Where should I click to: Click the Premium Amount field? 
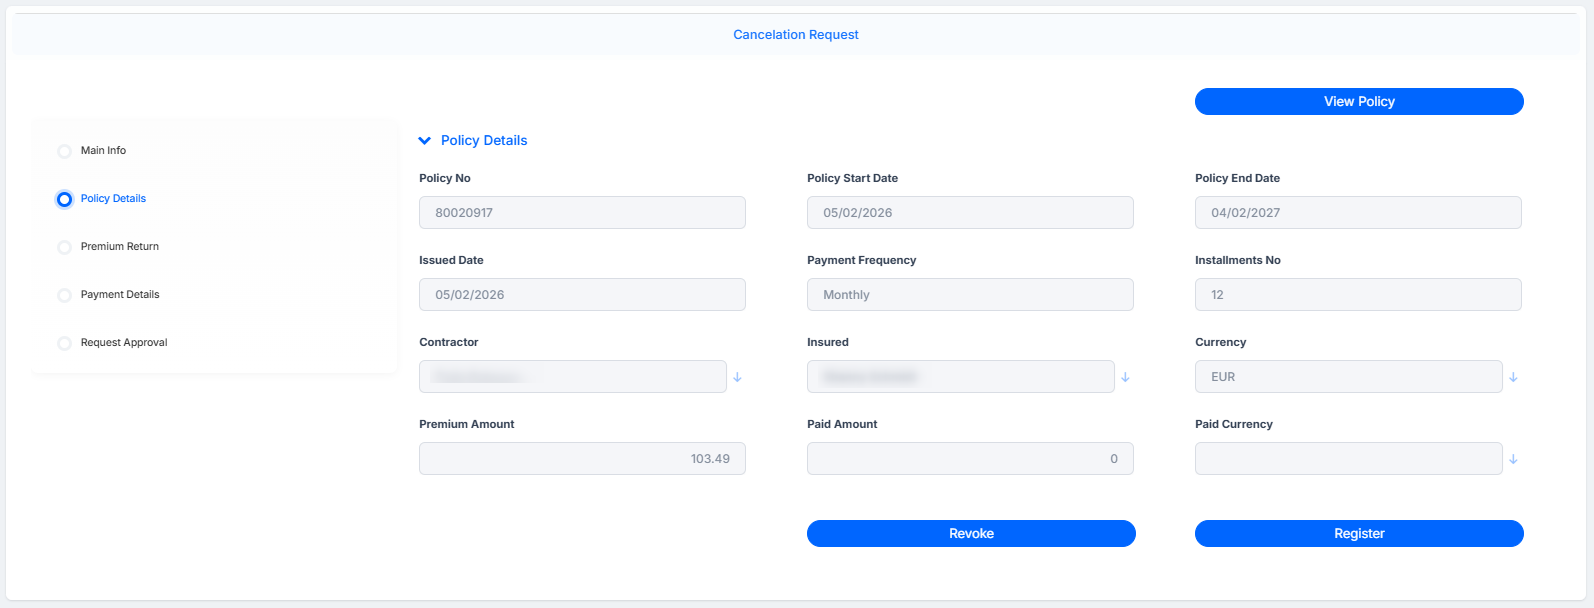(x=582, y=459)
